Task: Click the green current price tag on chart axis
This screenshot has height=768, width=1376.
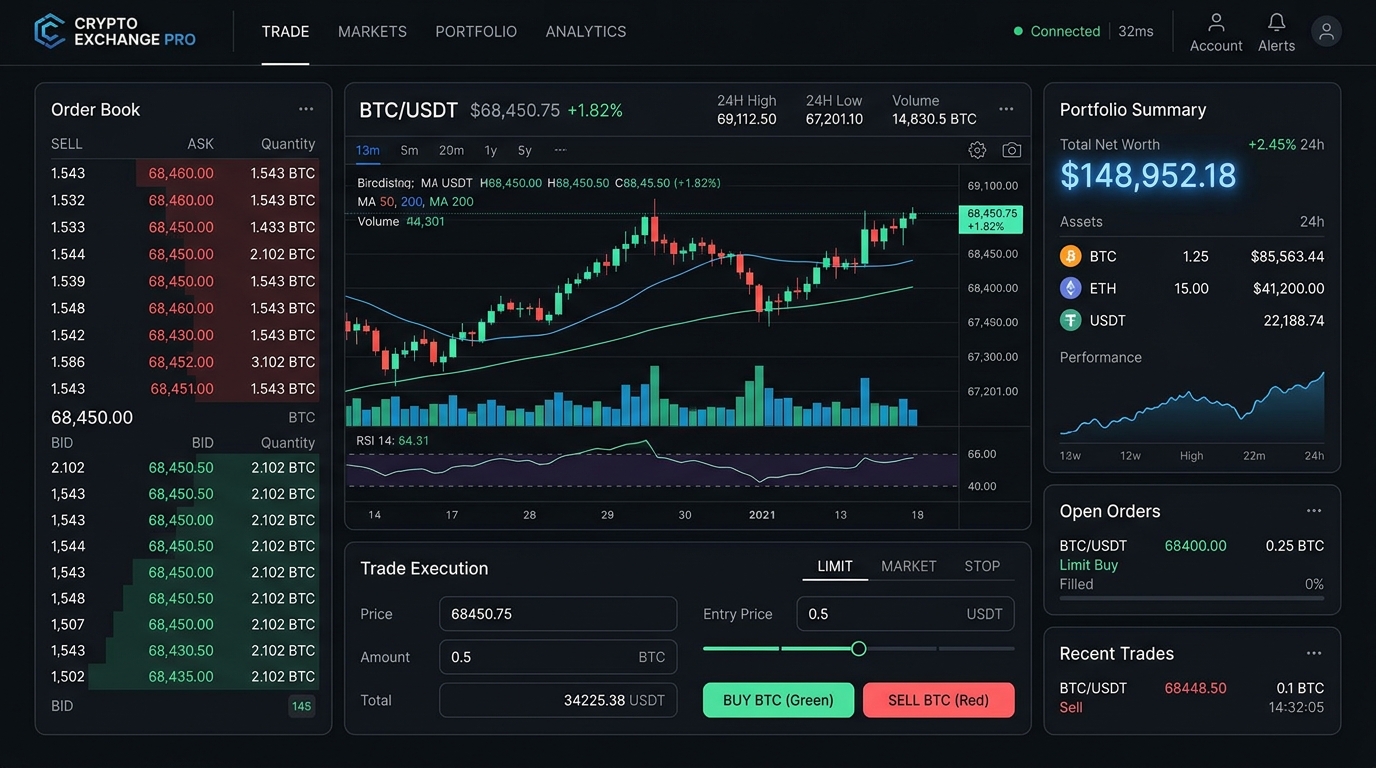Action: tap(990, 219)
